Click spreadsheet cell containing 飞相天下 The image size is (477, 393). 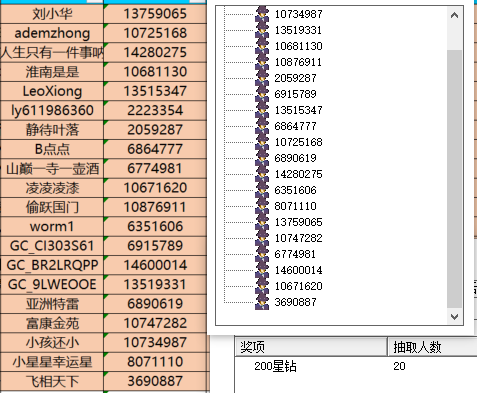(x=52, y=381)
